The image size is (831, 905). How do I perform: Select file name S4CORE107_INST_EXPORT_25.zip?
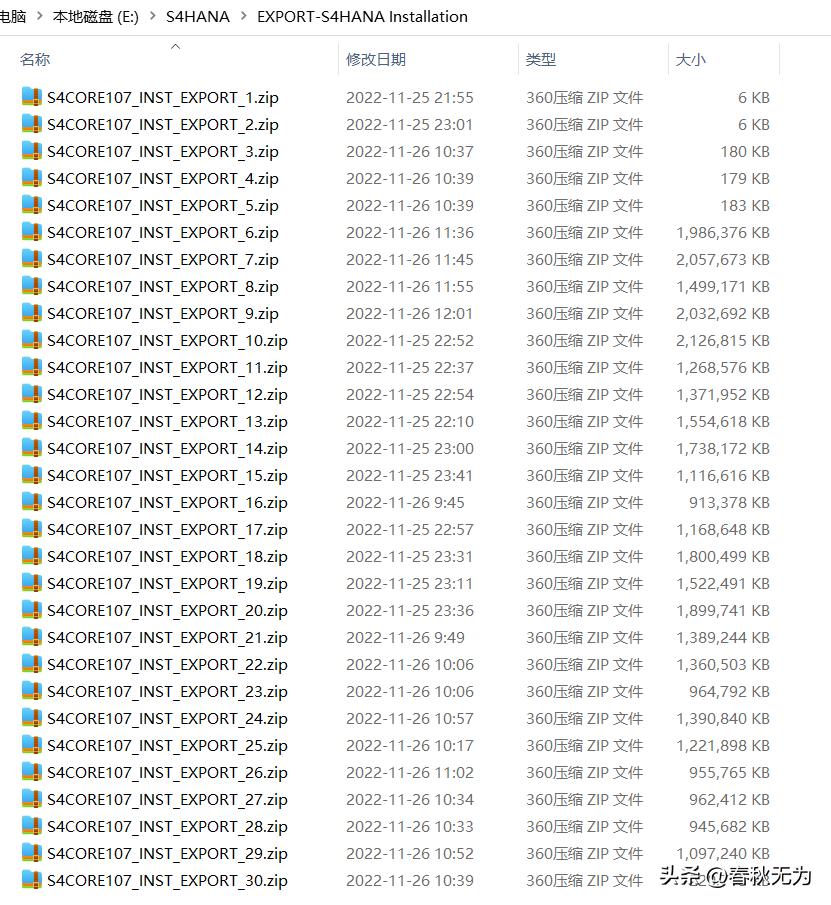coord(167,746)
